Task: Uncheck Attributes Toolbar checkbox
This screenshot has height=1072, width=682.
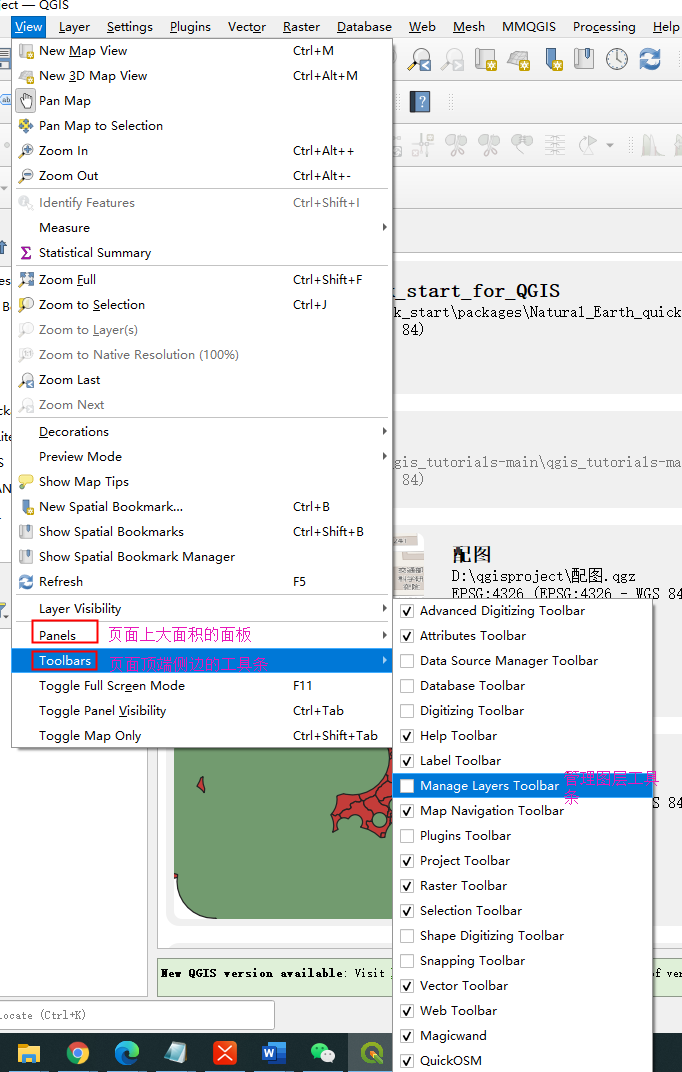Action: tap(407, 636)
